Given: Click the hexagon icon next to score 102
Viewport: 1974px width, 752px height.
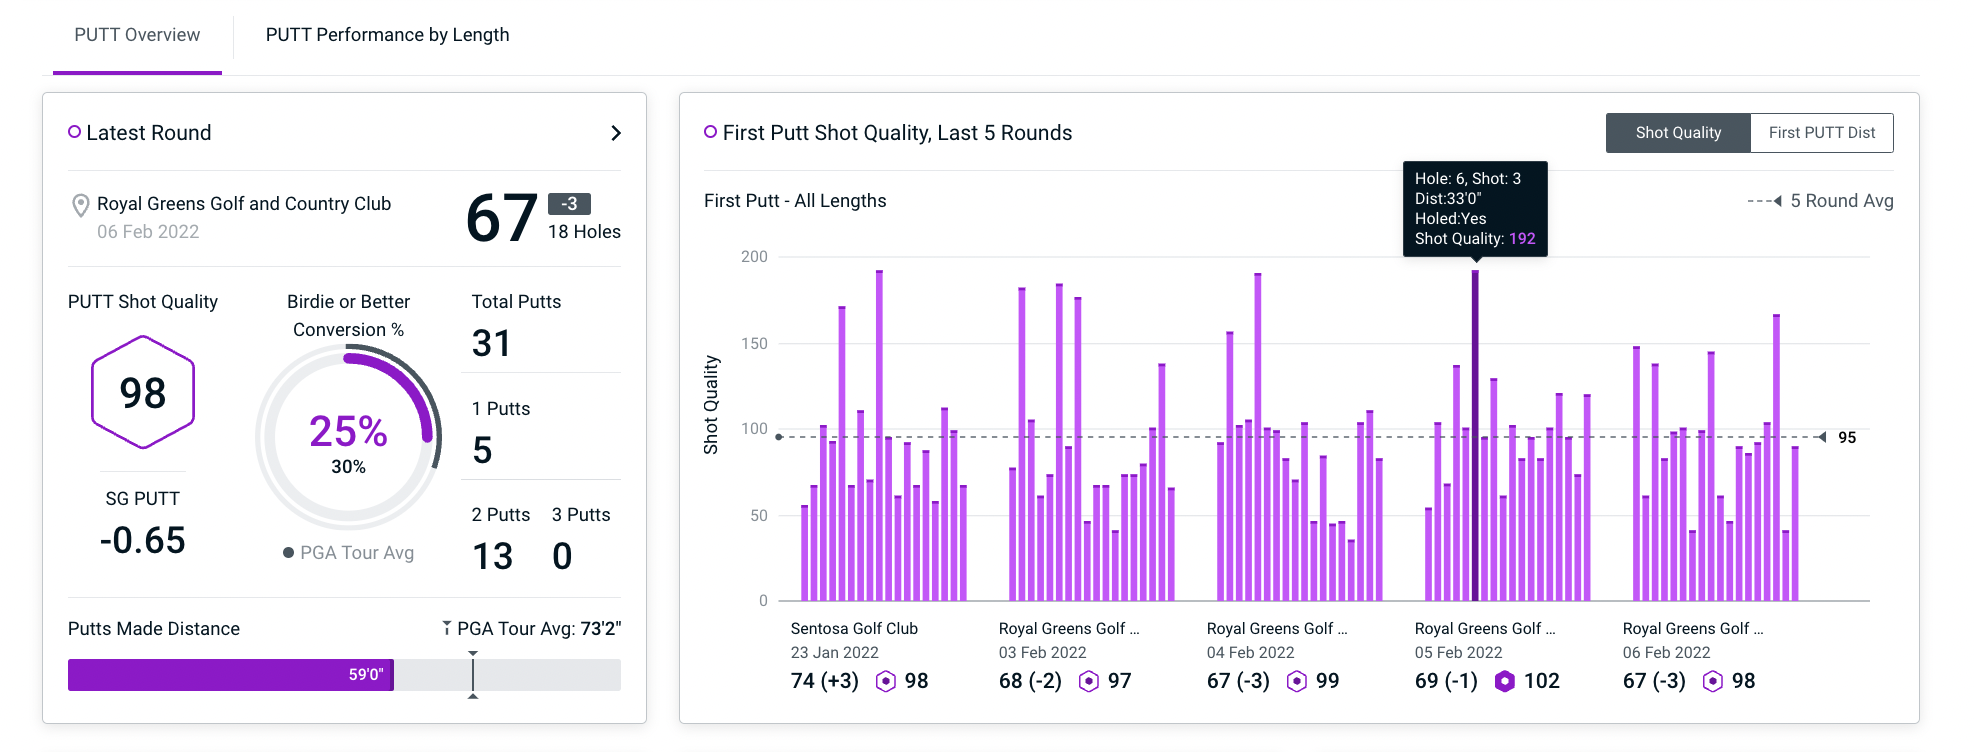Looking at the screenshot, I should click(1504, 681).
